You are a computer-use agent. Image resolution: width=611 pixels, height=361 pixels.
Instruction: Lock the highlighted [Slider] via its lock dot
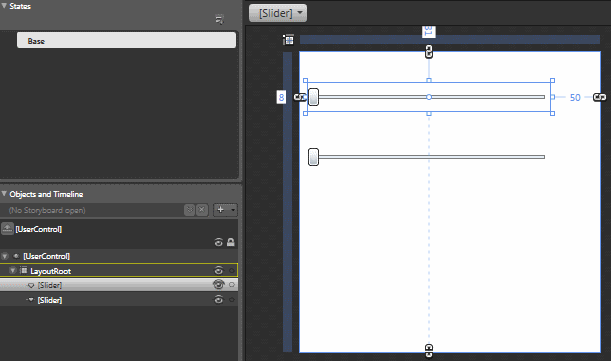tap(231, 285)
